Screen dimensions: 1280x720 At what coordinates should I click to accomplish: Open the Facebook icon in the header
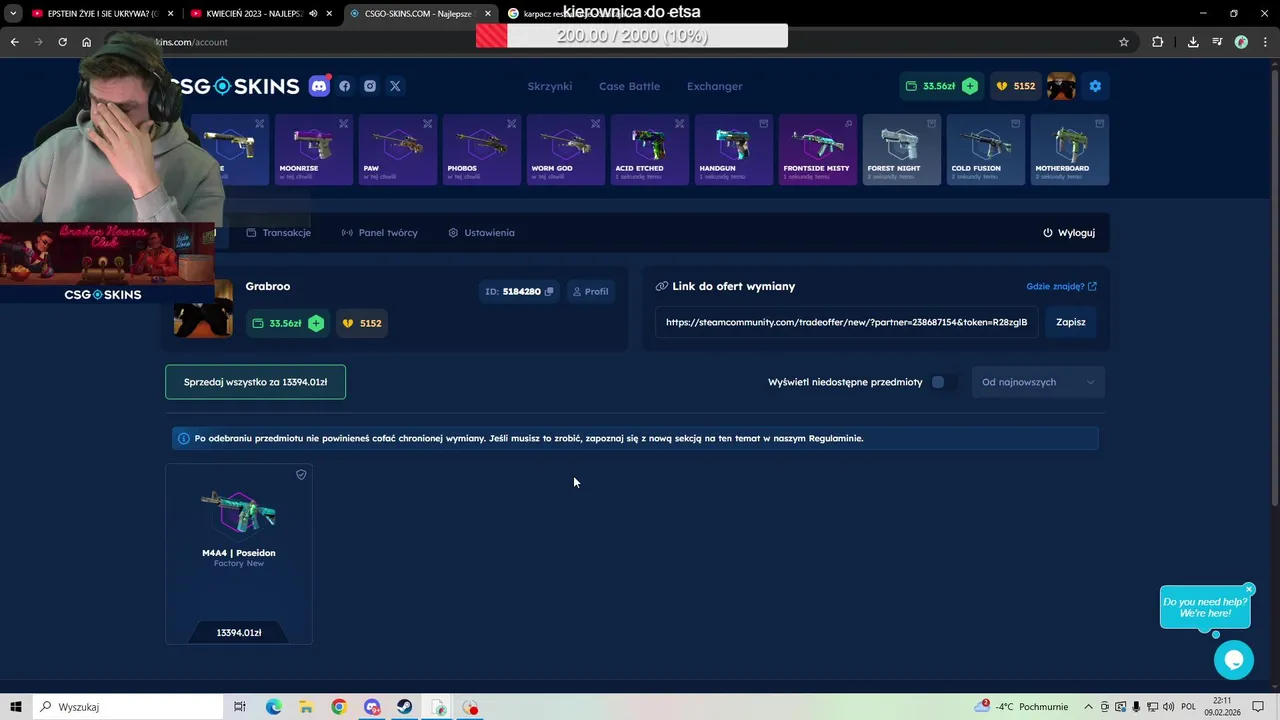point(345,86)
